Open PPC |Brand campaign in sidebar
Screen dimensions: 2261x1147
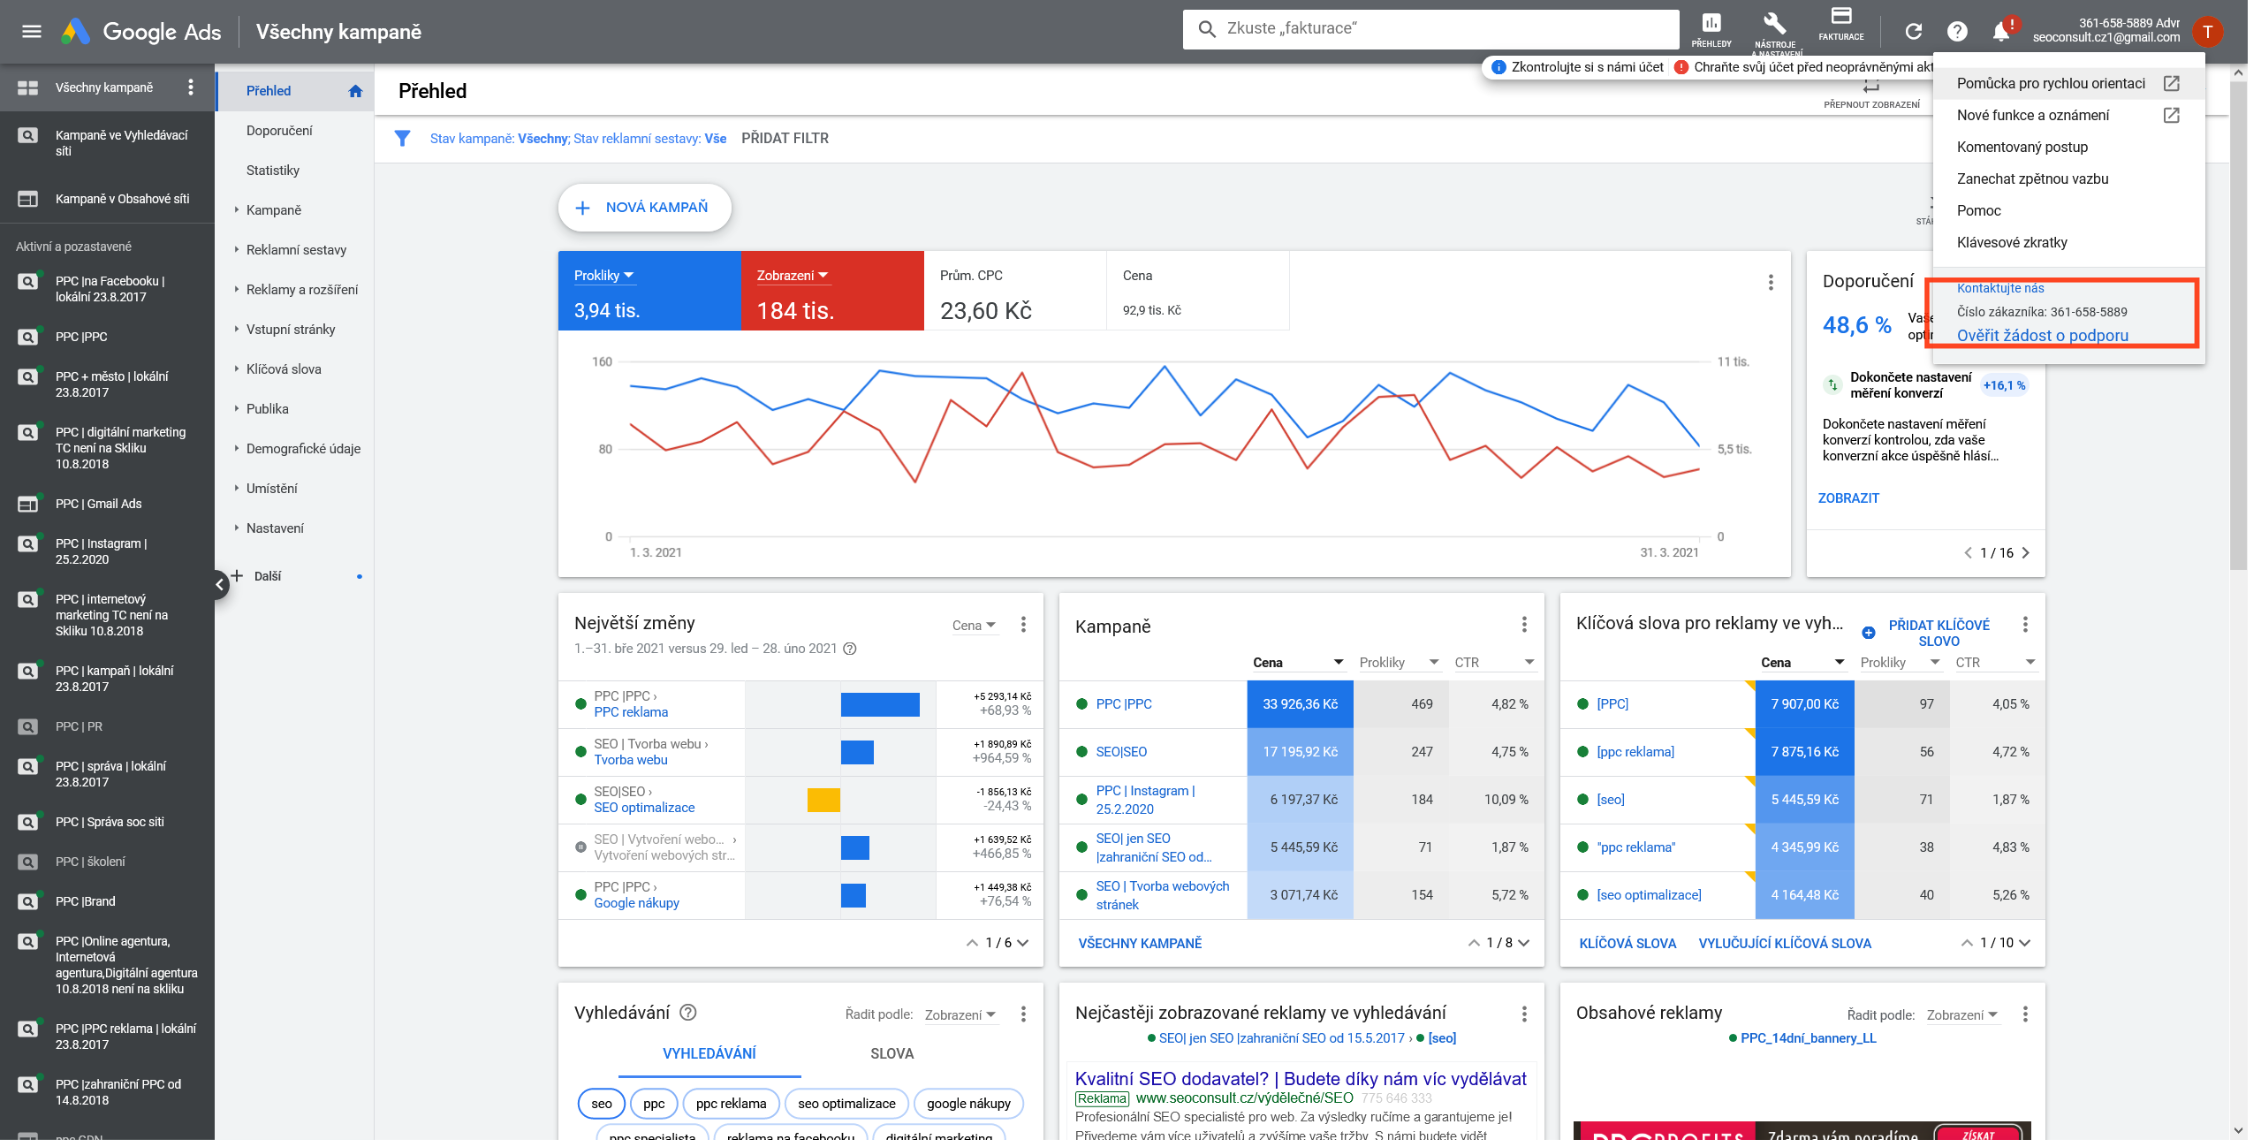pyautogui.click(x=86, y=906)
